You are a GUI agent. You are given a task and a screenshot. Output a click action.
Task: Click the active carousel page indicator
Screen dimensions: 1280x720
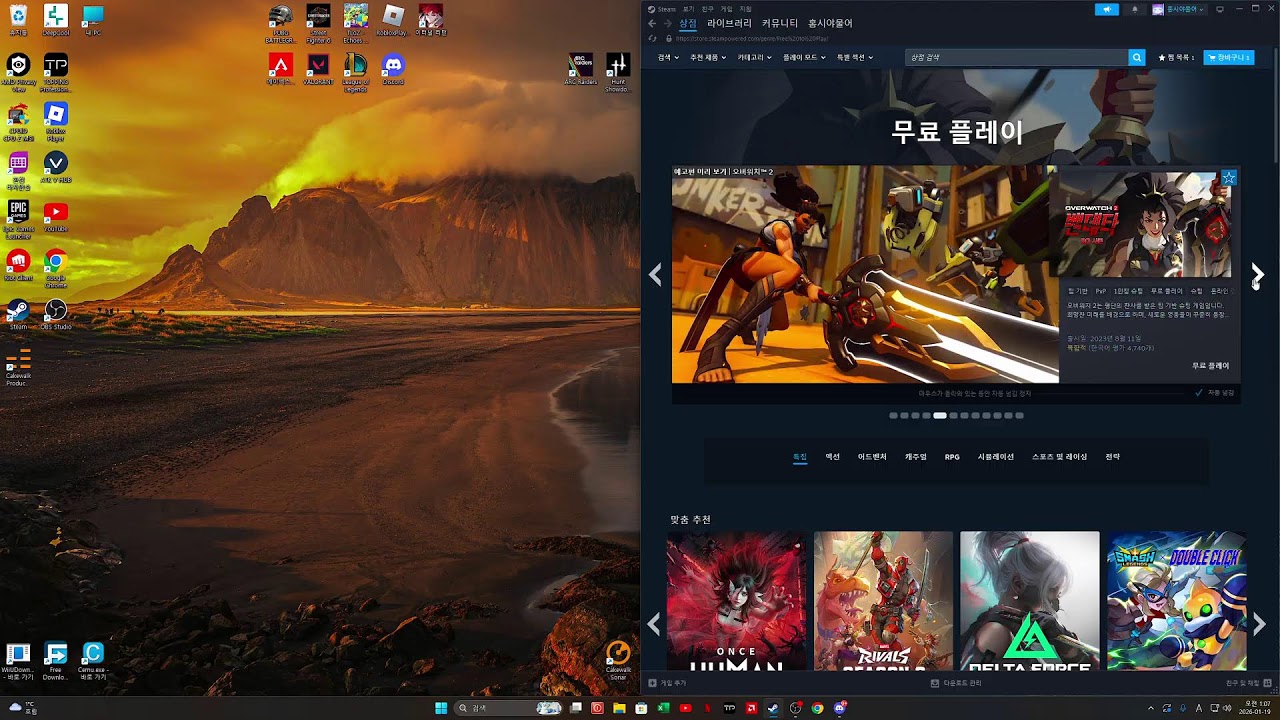940,415
